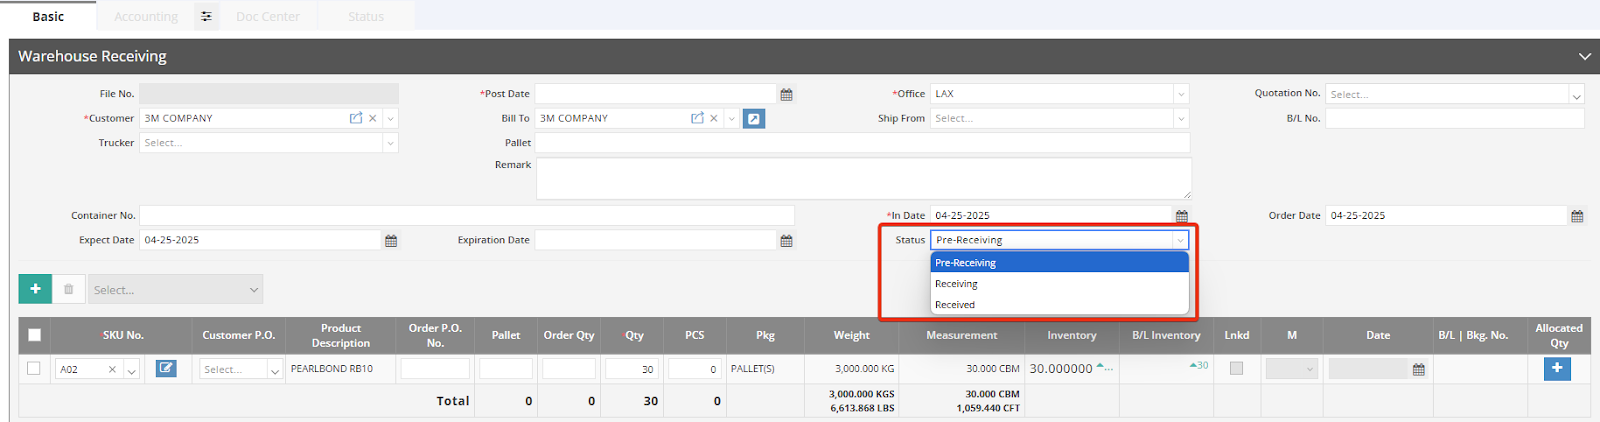Click into the Remark text area
Screen dimensions: 1600x422
tap(862, 178)
